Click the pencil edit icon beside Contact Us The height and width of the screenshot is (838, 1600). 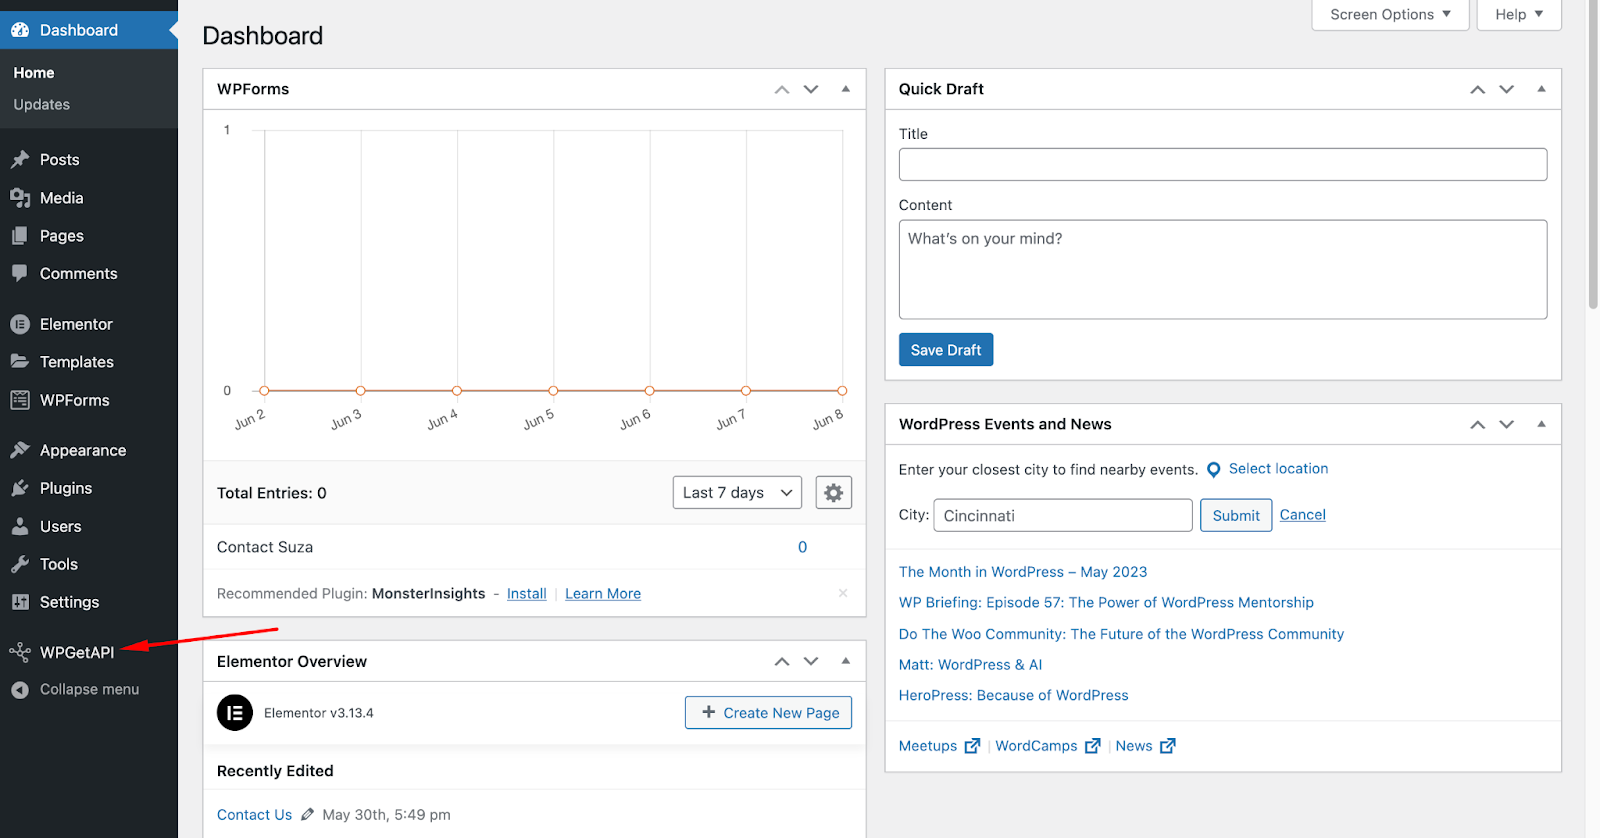point(307,814)
